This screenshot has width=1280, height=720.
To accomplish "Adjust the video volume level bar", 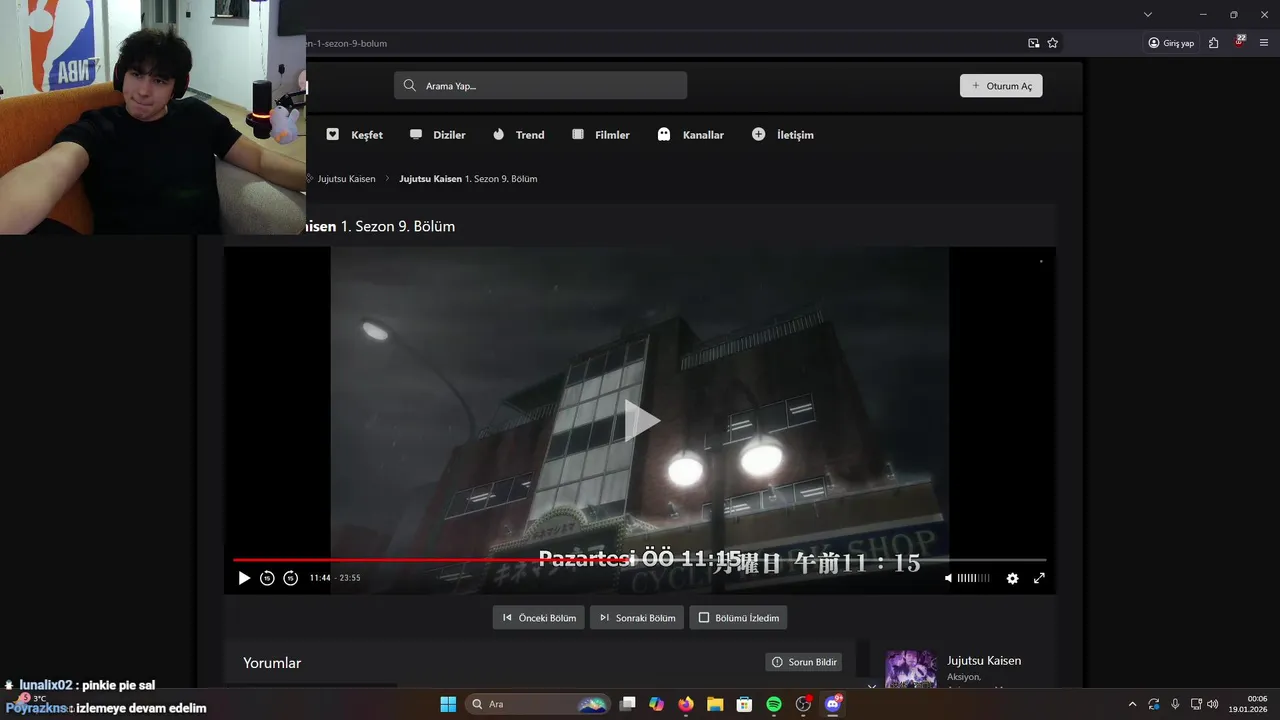I will point(974,578).
